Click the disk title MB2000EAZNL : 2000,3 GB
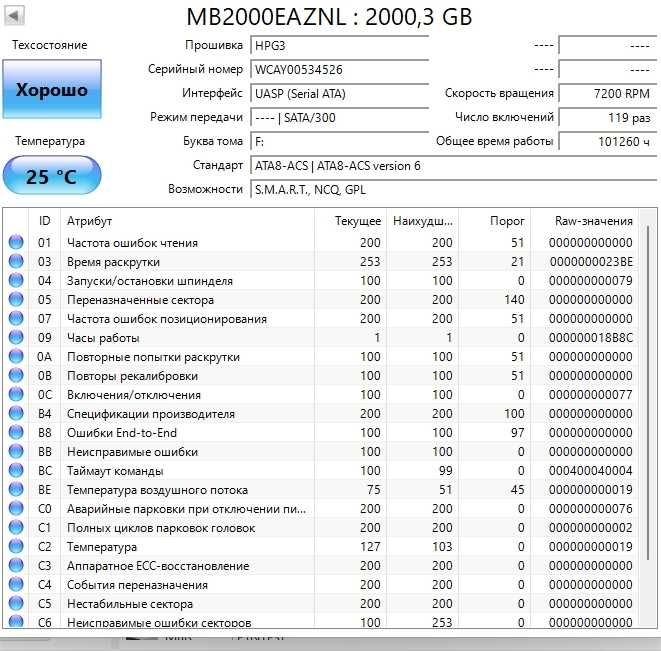 [329, 17]
